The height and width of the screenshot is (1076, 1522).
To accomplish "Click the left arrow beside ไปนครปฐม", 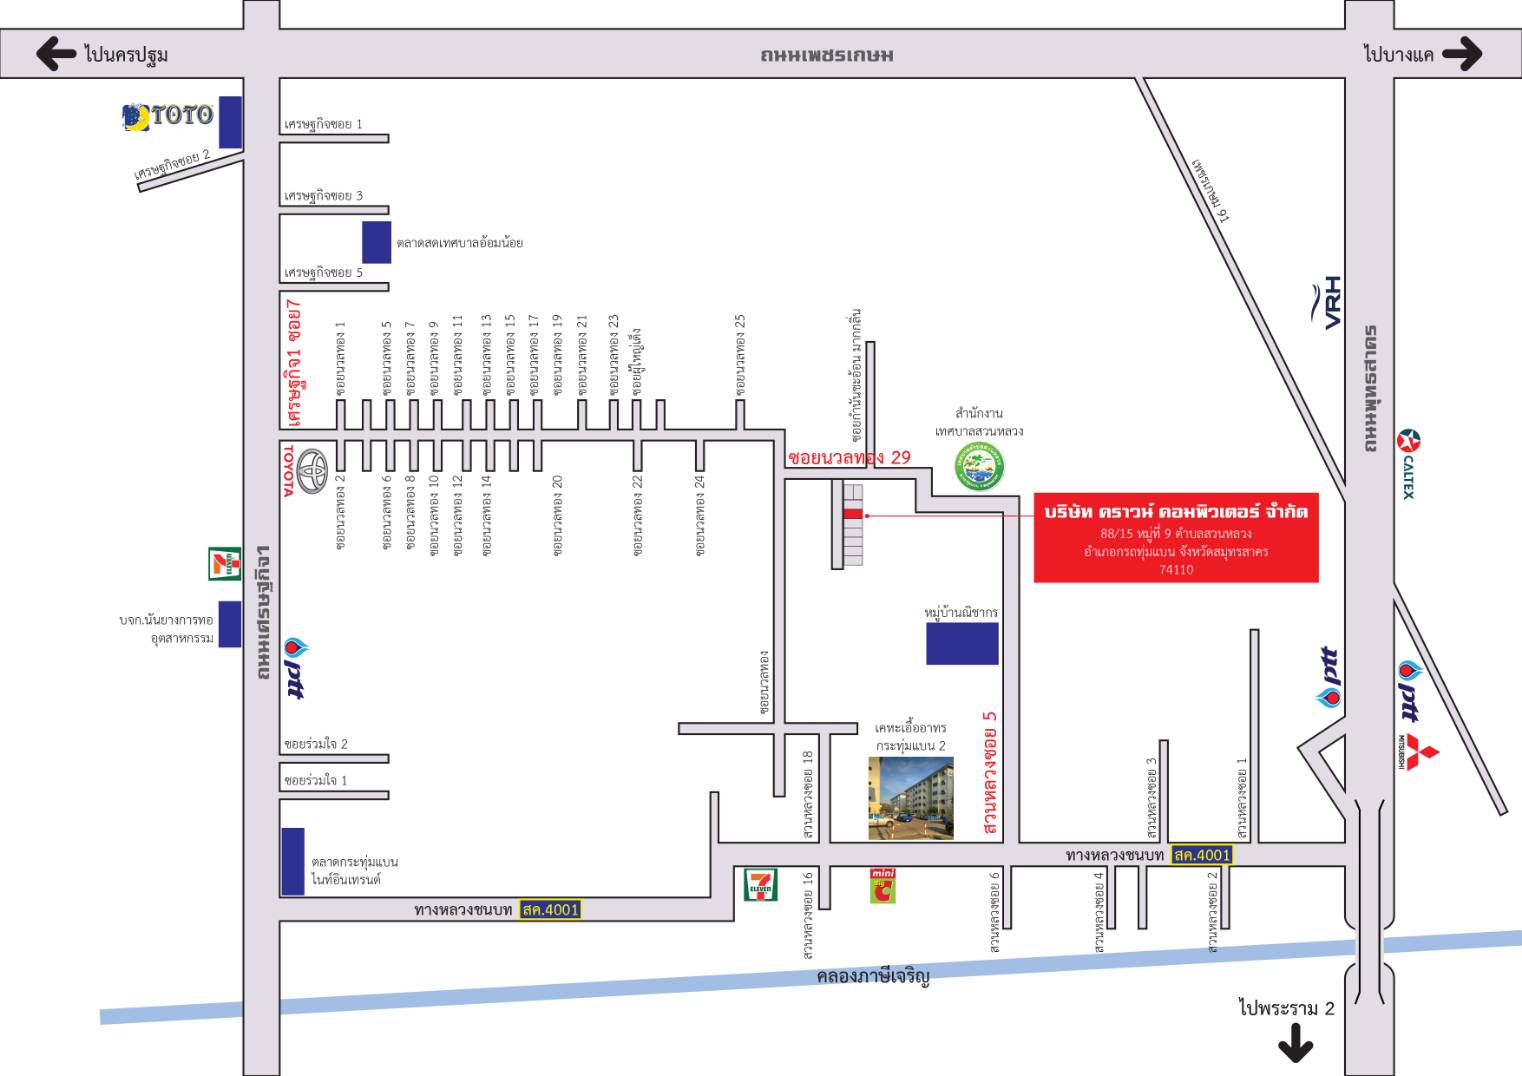I will (56, 54).
